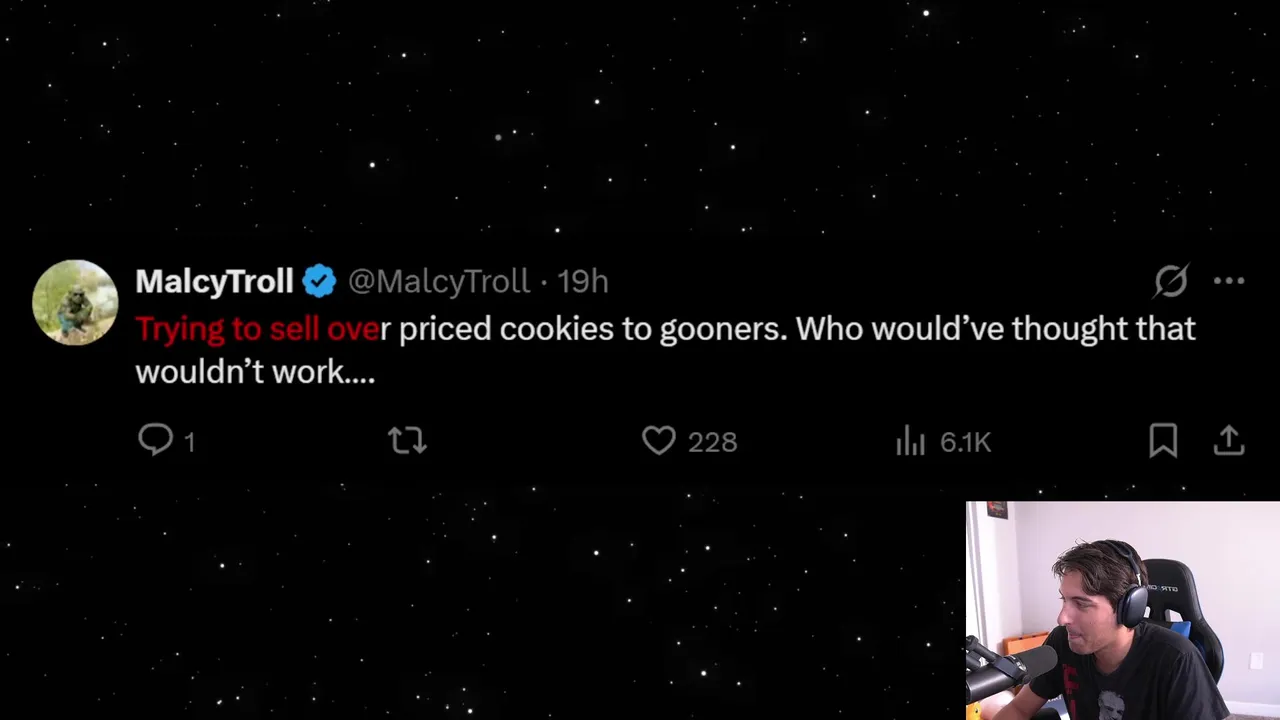Like the tweet with the heart icon
Viewport: 1280px width, 720px height.
[659, 440]
